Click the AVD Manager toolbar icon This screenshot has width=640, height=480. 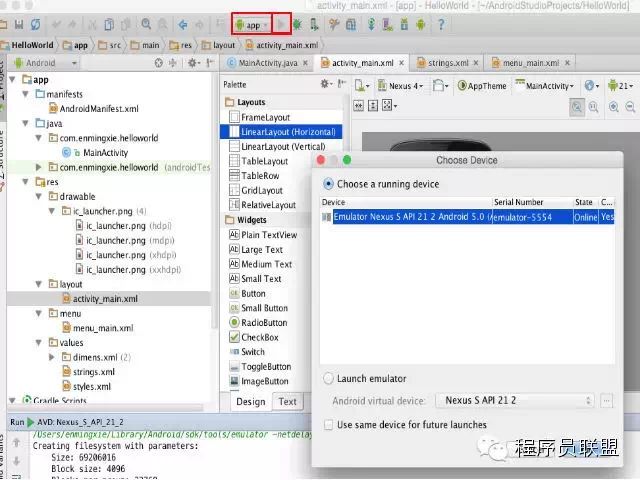pos(387,25)
